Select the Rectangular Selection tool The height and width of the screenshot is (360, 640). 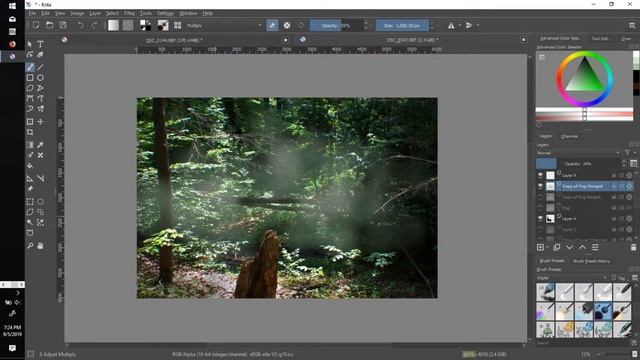pos(30,202)
